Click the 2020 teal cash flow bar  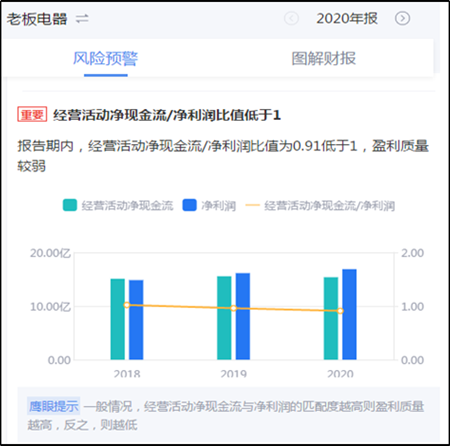331,318
